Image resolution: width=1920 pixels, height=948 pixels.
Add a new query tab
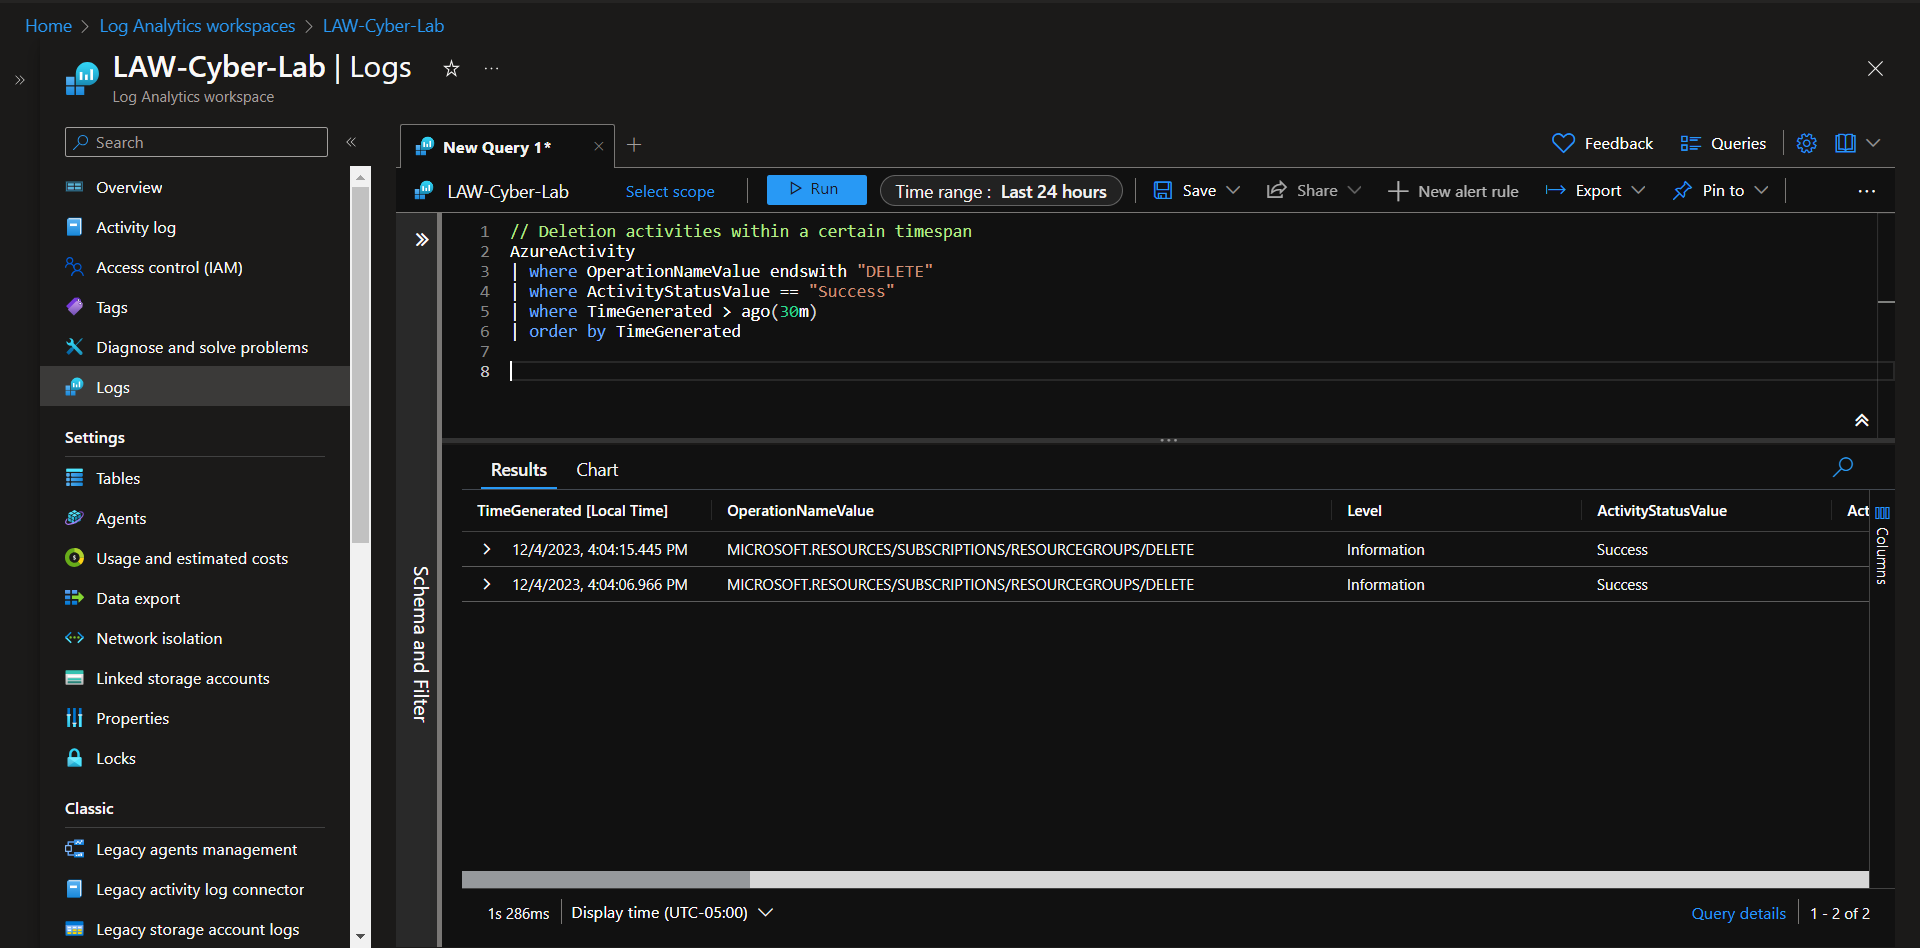[634, 145]
